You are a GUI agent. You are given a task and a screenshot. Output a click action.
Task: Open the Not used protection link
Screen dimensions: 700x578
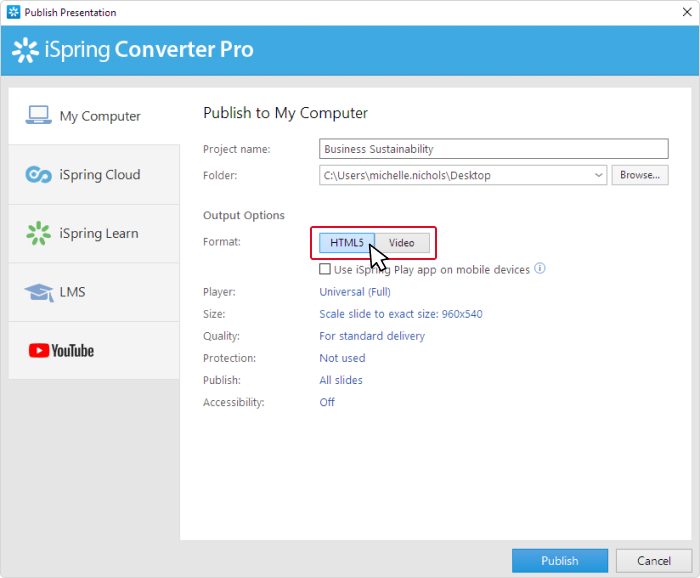click(x=342, y=358)
